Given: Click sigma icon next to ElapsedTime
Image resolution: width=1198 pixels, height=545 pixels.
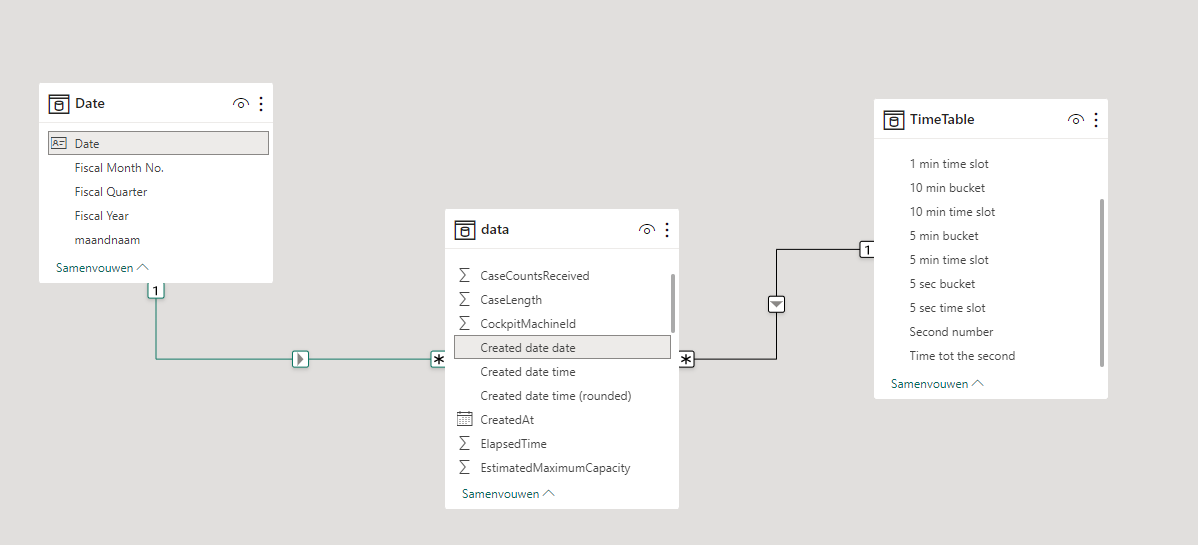Looking at the screenshot, I should click(465, 444).
